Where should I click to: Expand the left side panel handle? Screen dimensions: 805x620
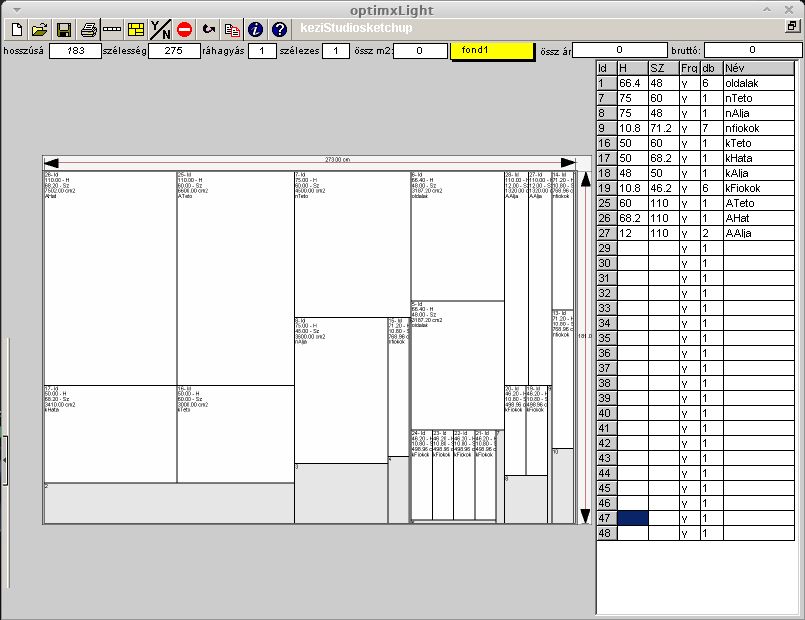point(4,457)
